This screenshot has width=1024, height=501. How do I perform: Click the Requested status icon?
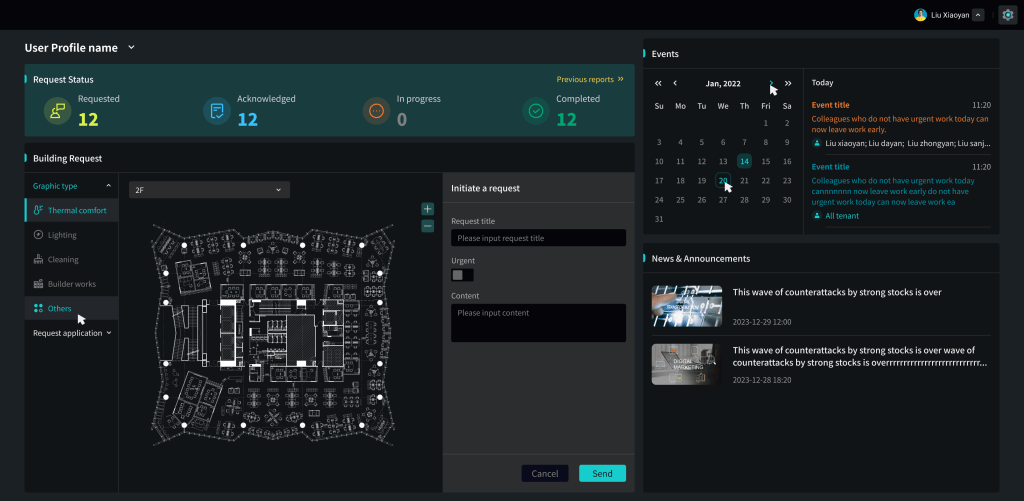(57, 110)
